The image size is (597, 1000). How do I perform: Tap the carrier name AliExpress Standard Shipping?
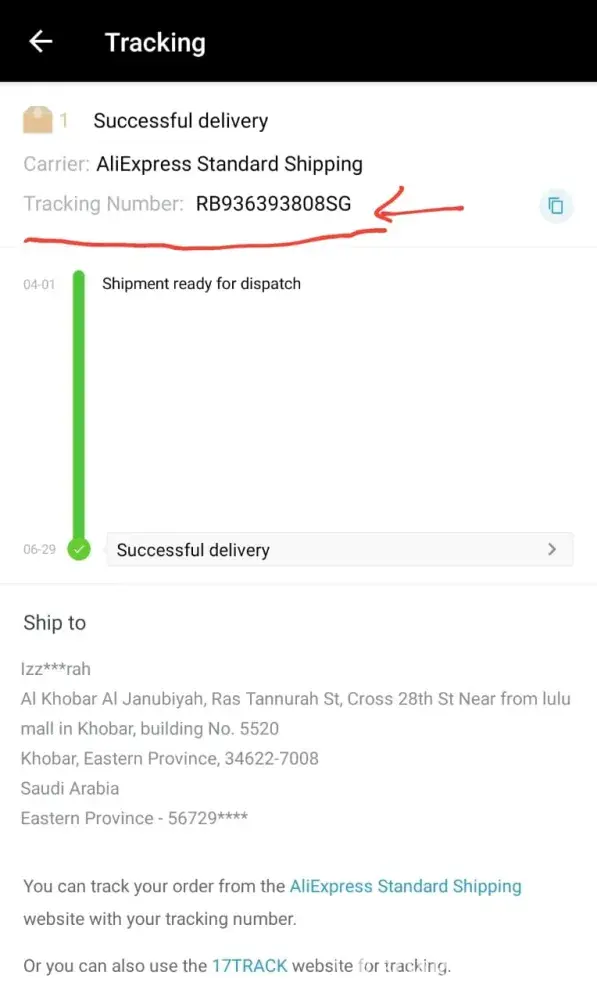tap(230, 164)
